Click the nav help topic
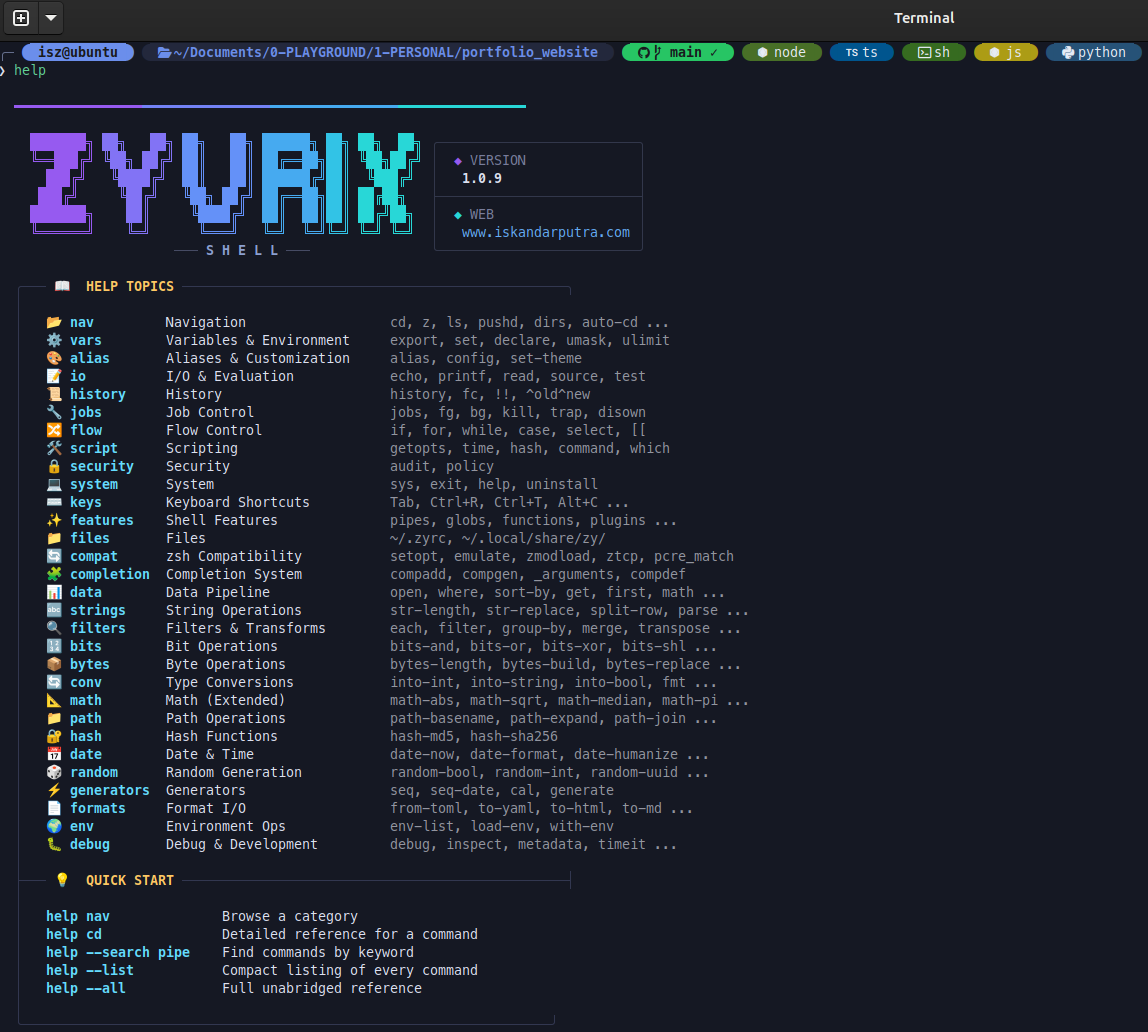The image size is (1148, 1032). [82, 322]
